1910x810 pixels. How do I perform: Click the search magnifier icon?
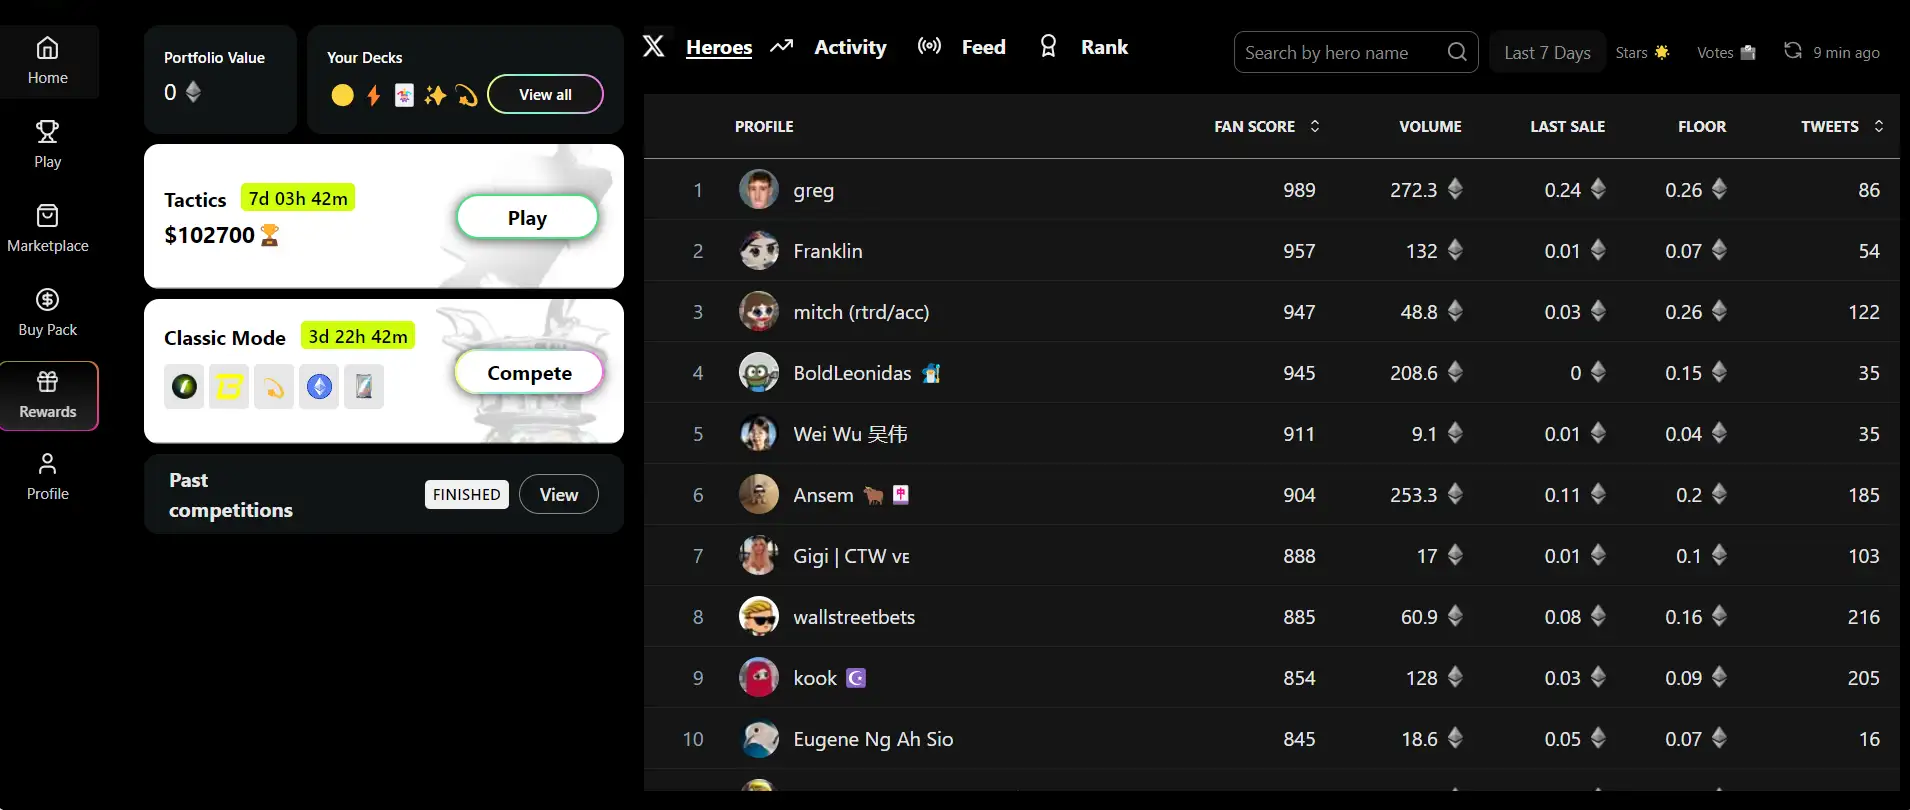[x=1457, y=52]
